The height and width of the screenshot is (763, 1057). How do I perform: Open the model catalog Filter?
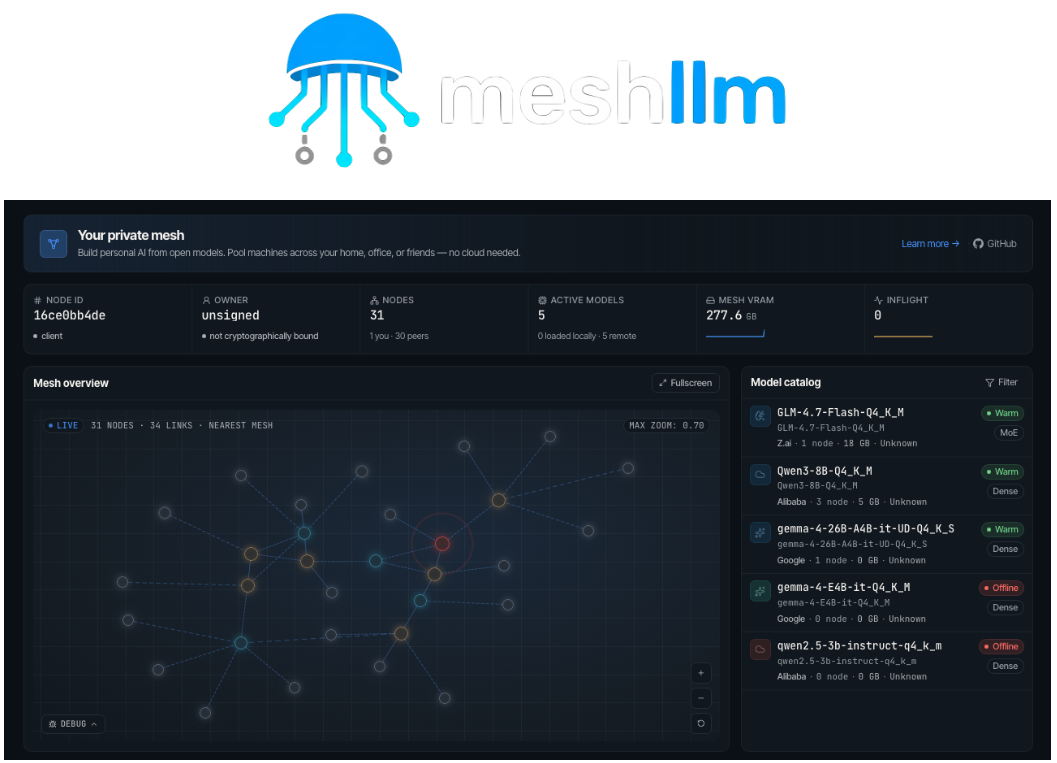[x=1002, y=382]
